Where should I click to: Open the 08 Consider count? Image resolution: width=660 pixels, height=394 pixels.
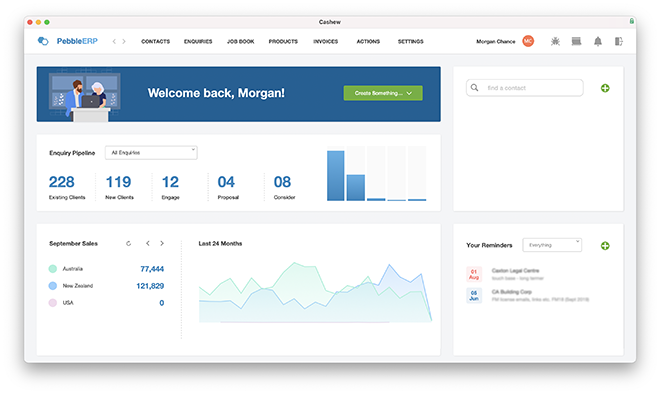[x=282, y=182]
